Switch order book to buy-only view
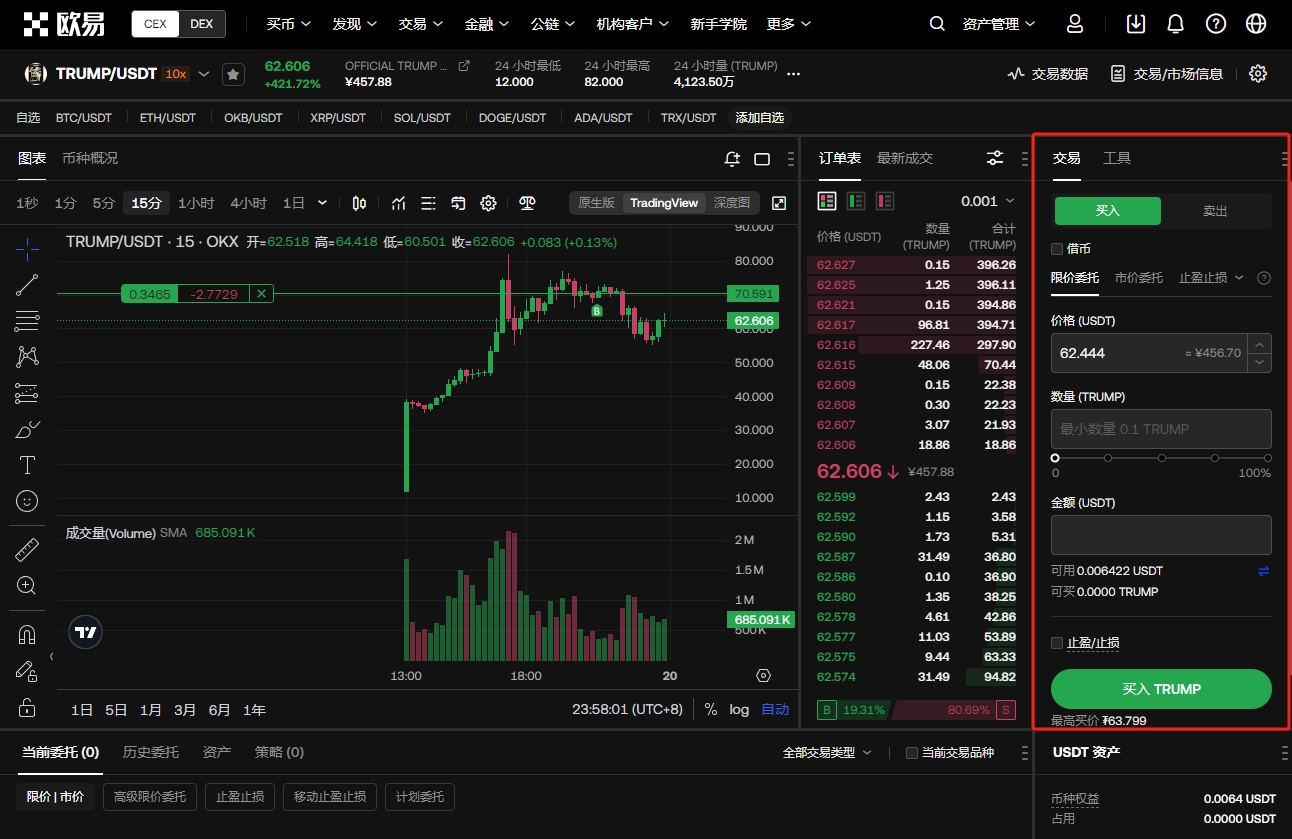 [855, 200]
